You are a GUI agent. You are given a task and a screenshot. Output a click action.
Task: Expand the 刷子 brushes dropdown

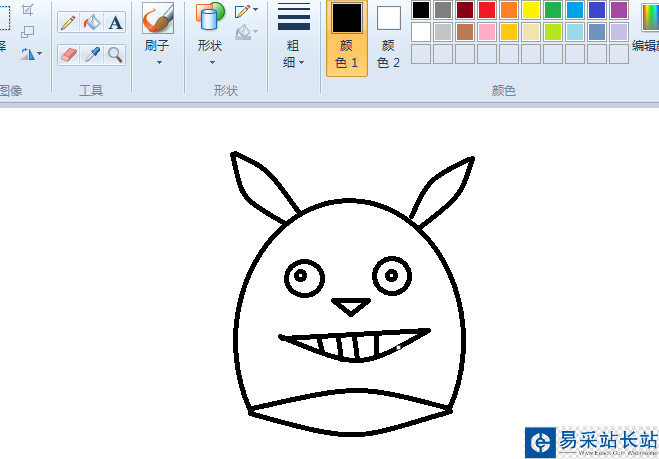[x=159, y=63]
